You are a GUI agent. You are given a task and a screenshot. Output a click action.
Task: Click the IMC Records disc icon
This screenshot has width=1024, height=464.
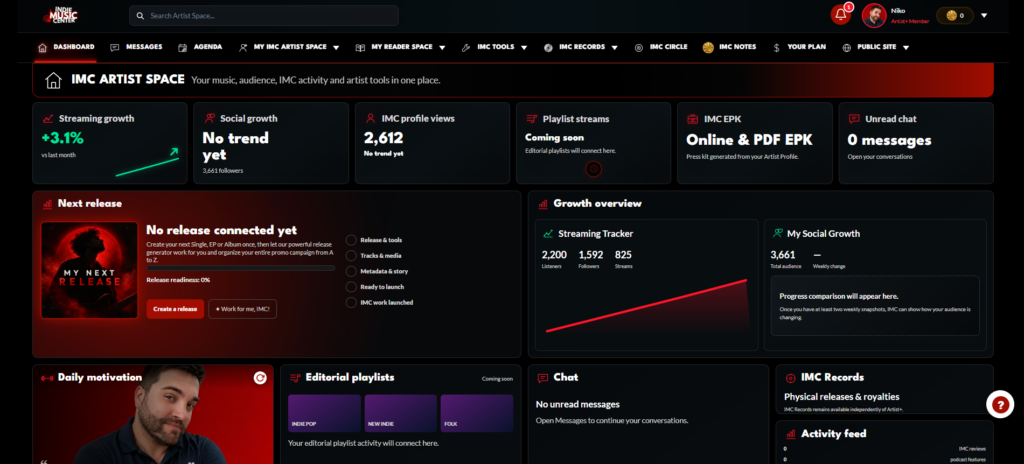click(548, 47)
